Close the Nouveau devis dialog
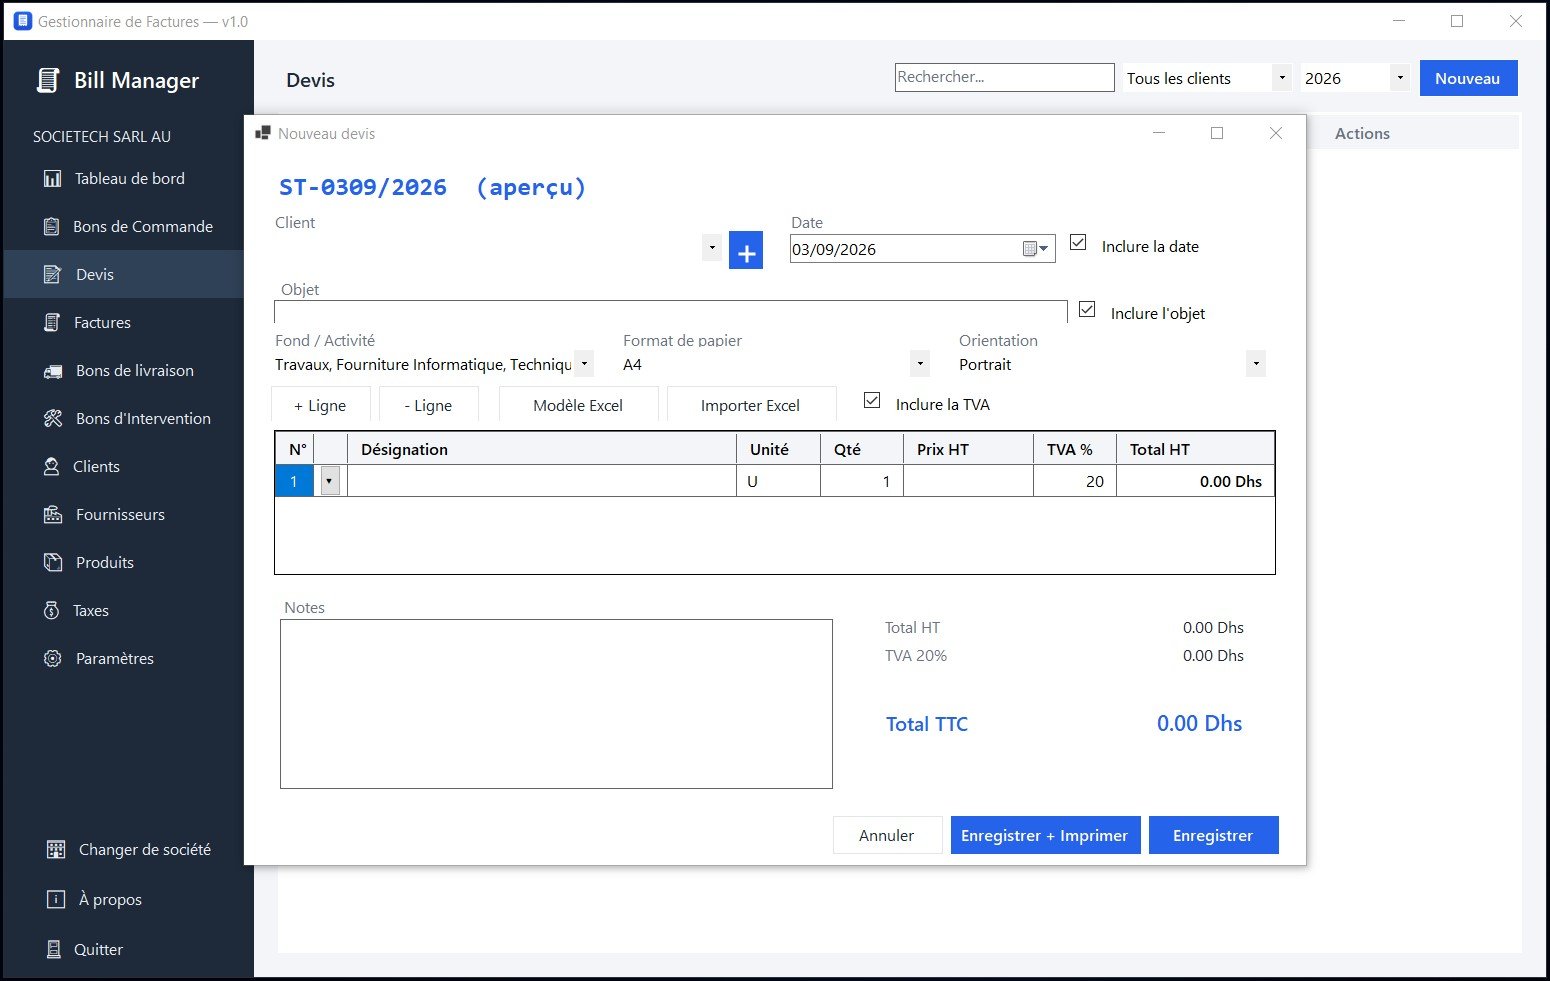The width and height of the screenshot is (1550, 981). coord(1275,133)
